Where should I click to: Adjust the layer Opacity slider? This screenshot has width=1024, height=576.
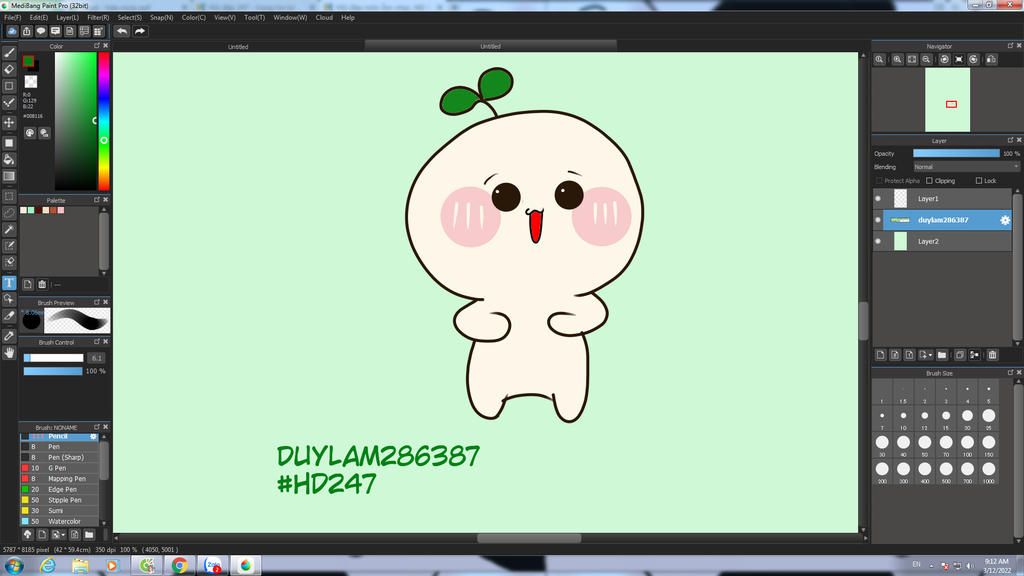956,153
